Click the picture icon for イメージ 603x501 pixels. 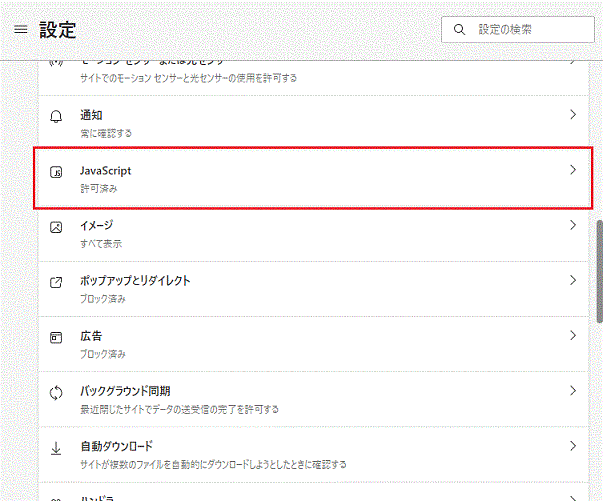coord(56,227)
